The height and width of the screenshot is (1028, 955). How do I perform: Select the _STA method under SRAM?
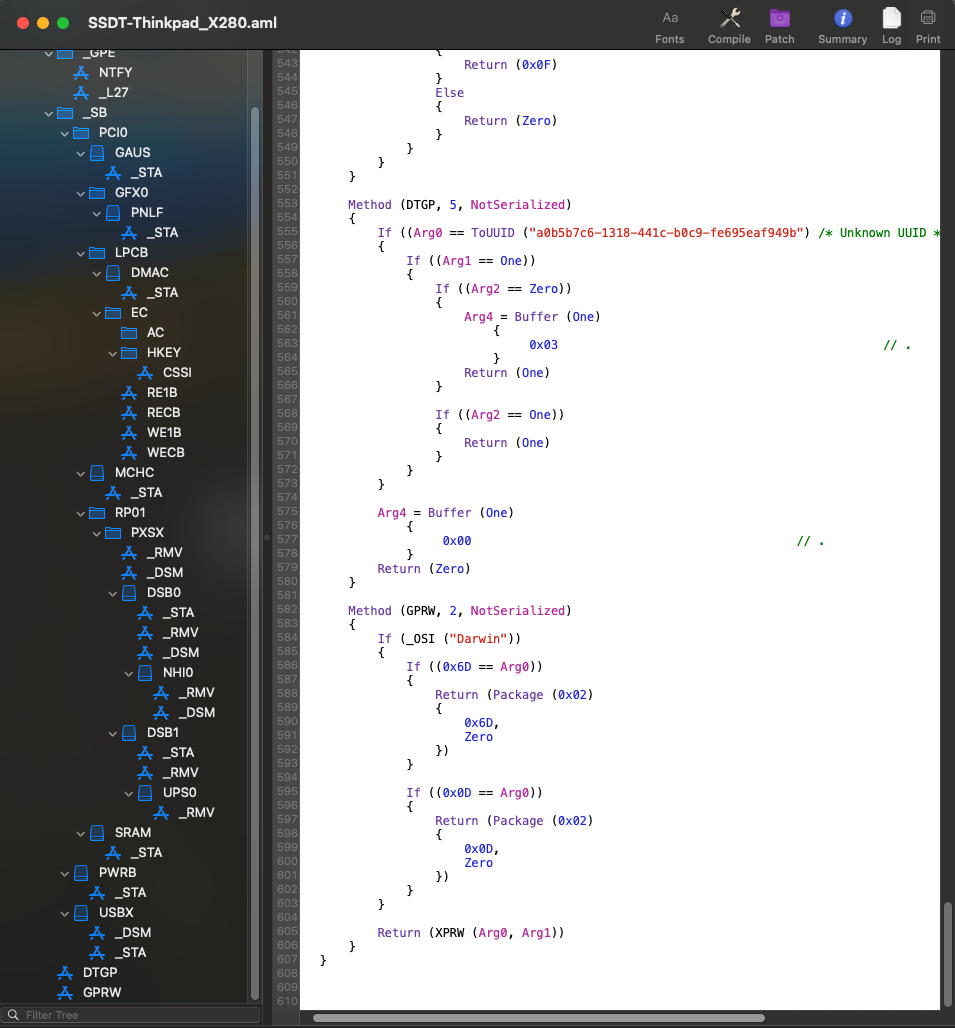pos(146,853)
